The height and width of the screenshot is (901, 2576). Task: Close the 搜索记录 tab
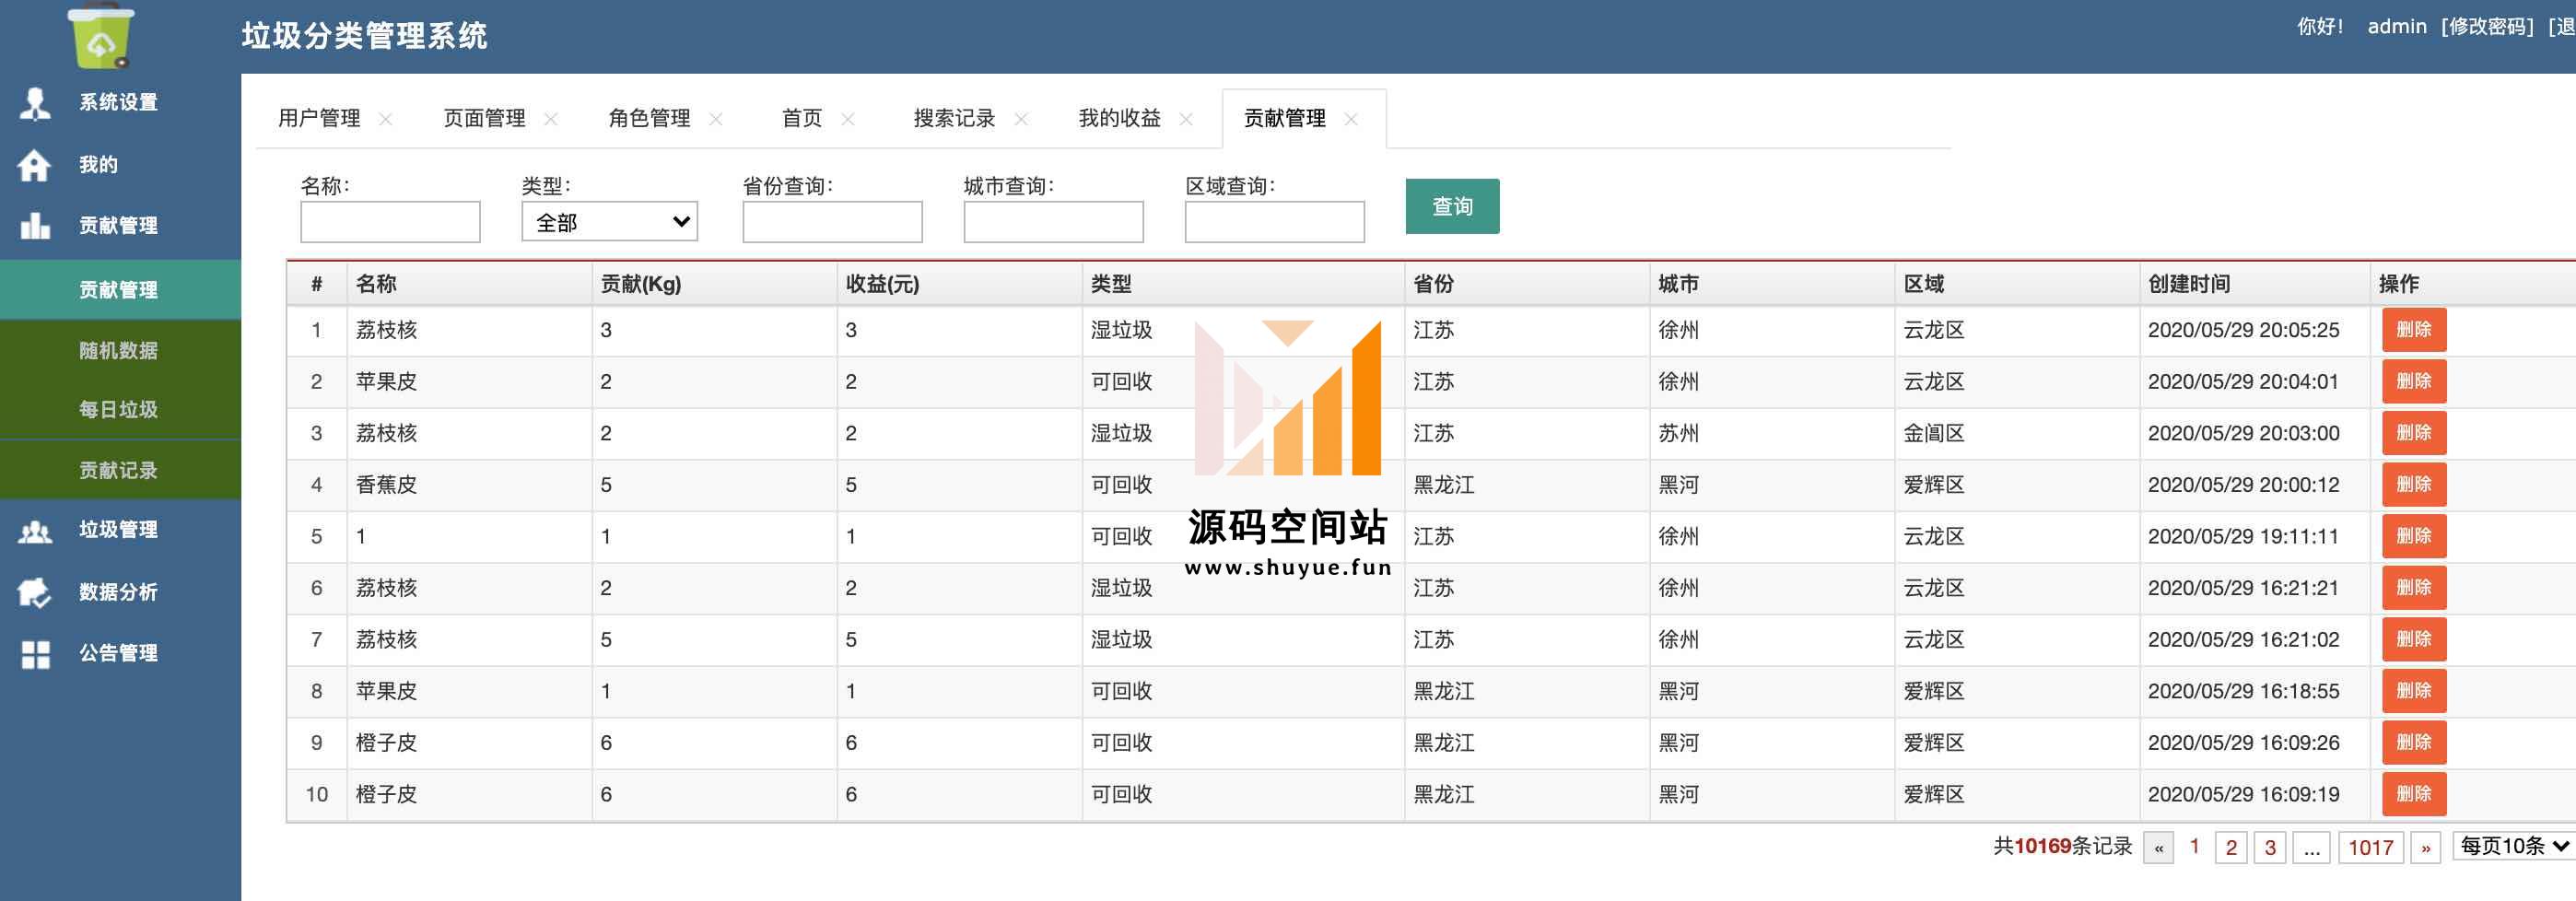pyautogui.click(x=1021, y=119)
